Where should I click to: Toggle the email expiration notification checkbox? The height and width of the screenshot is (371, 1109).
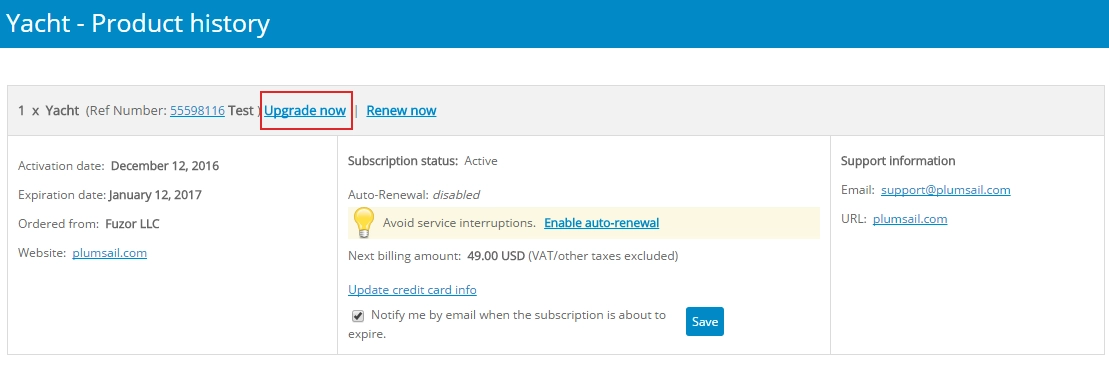tap(358, 316)
